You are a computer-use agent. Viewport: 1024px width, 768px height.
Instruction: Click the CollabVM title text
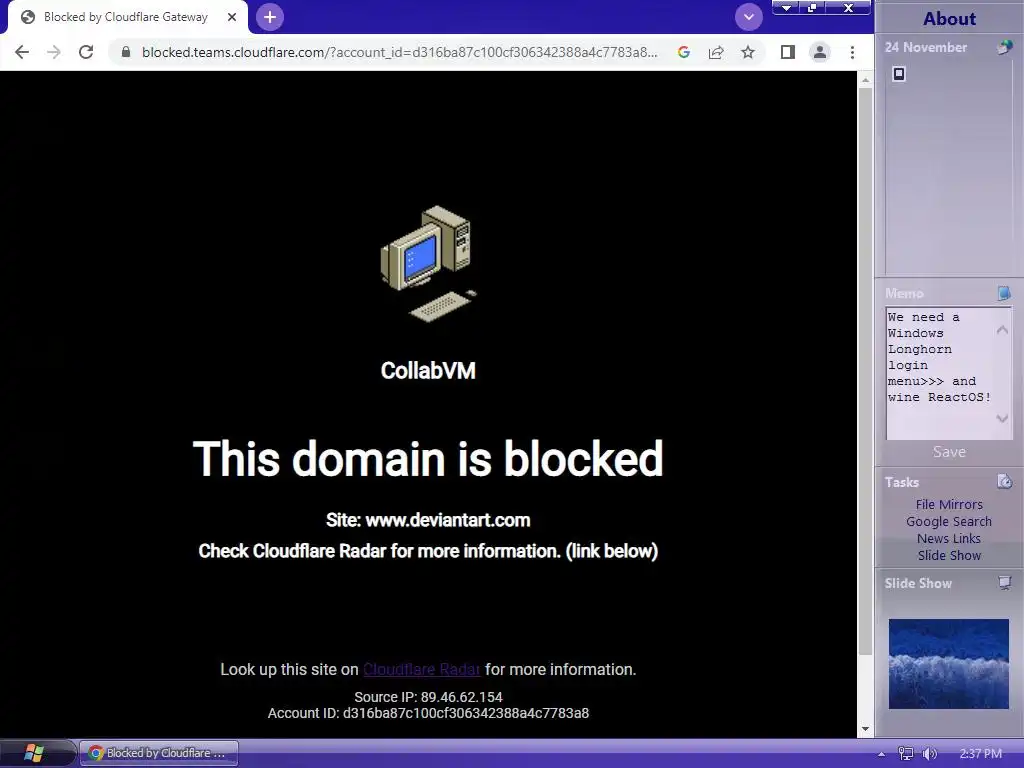[x=428, y=371]
